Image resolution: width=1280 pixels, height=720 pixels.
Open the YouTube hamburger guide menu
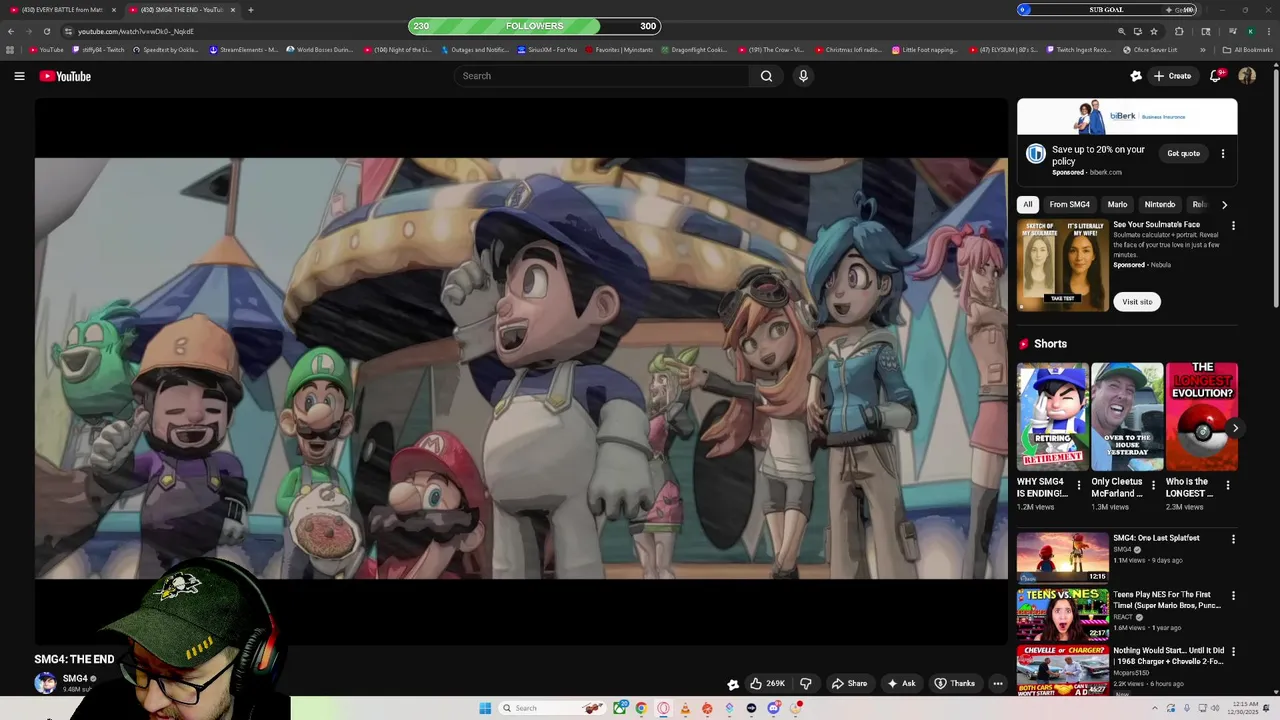(19, 76)
